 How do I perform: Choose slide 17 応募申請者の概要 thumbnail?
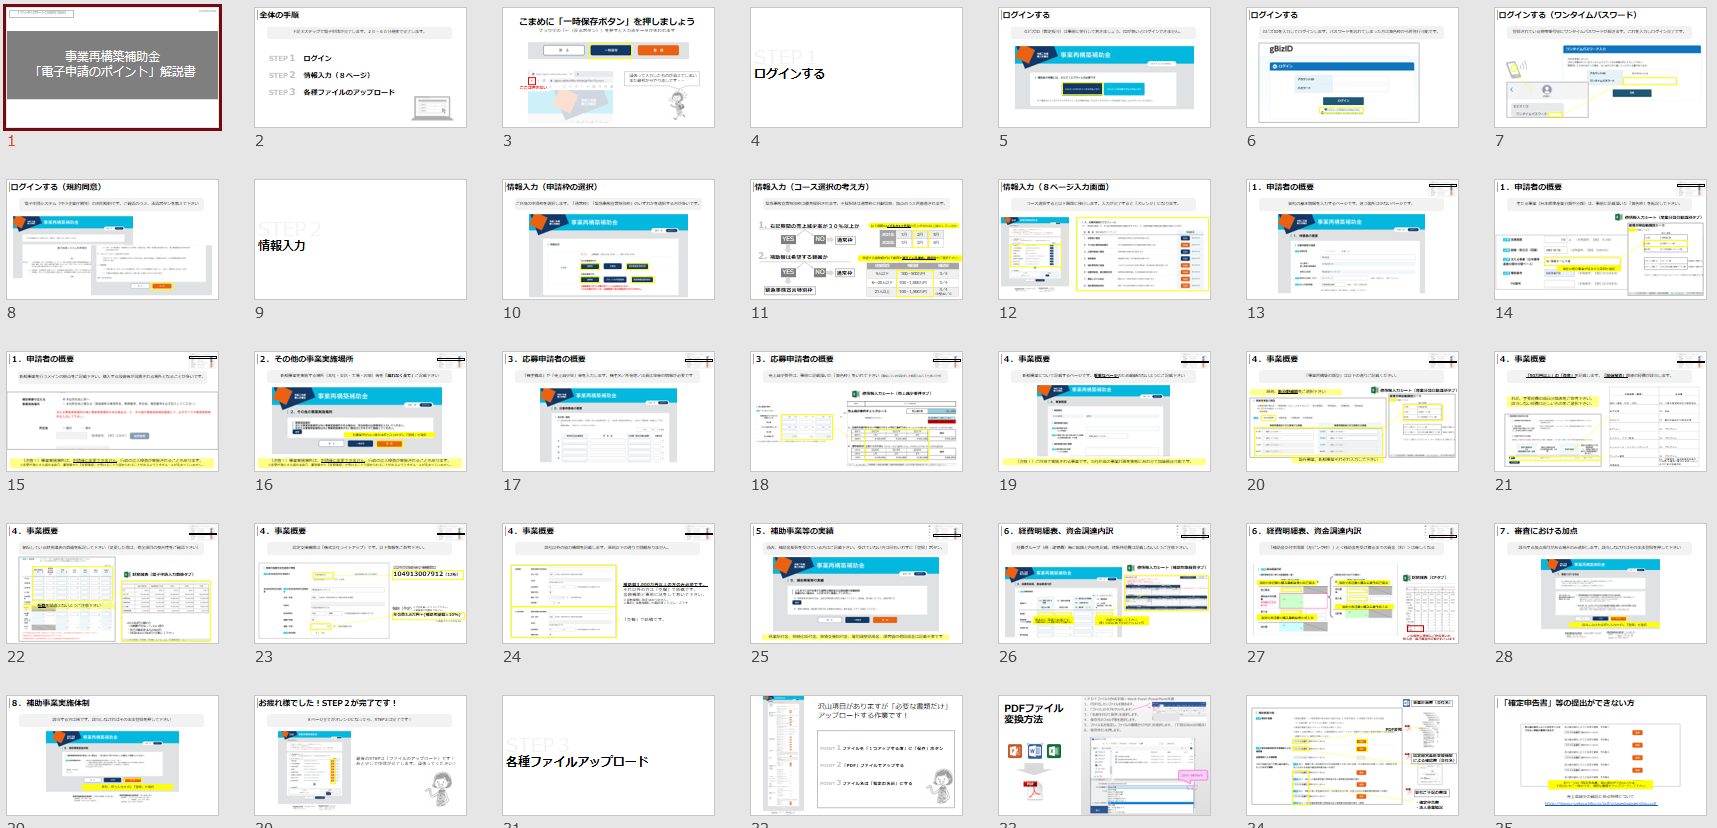pos(608,412)
